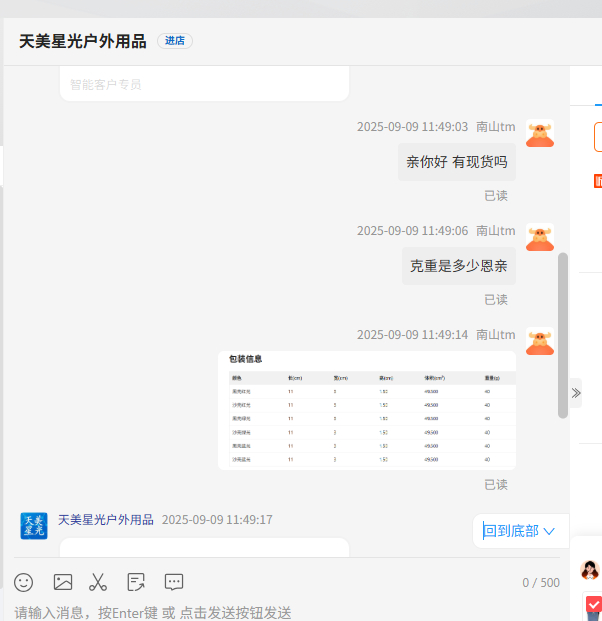Click the 天美星光户外用品 store logo avatar
This screenshot has height=621, width=602.
point(34,525)
